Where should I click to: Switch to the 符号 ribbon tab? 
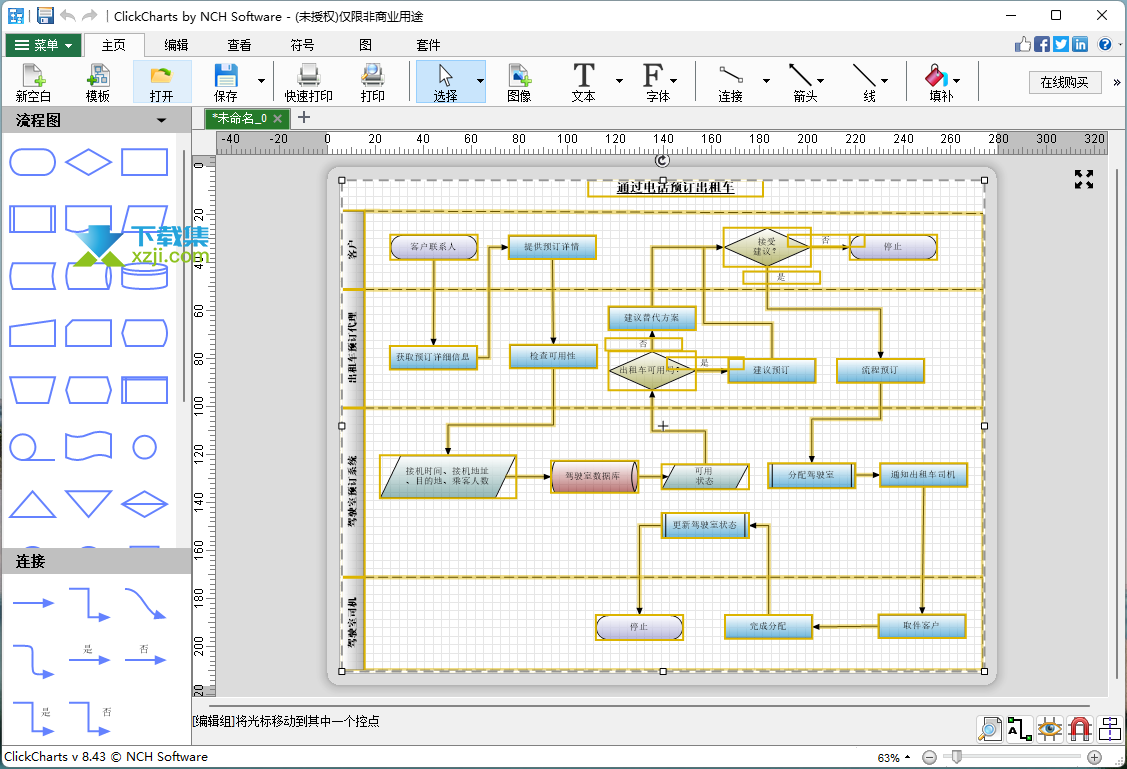[x=303, y=45]
